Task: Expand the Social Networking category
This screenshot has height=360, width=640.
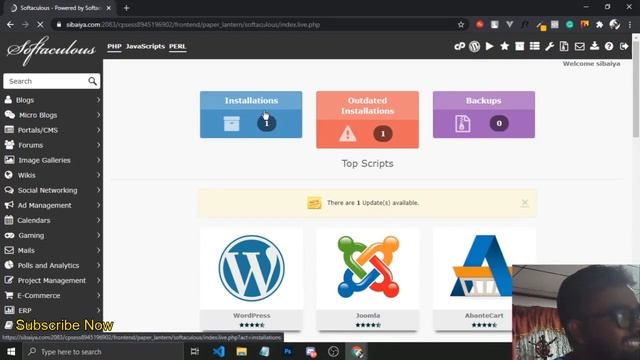Action: point(51,190)
